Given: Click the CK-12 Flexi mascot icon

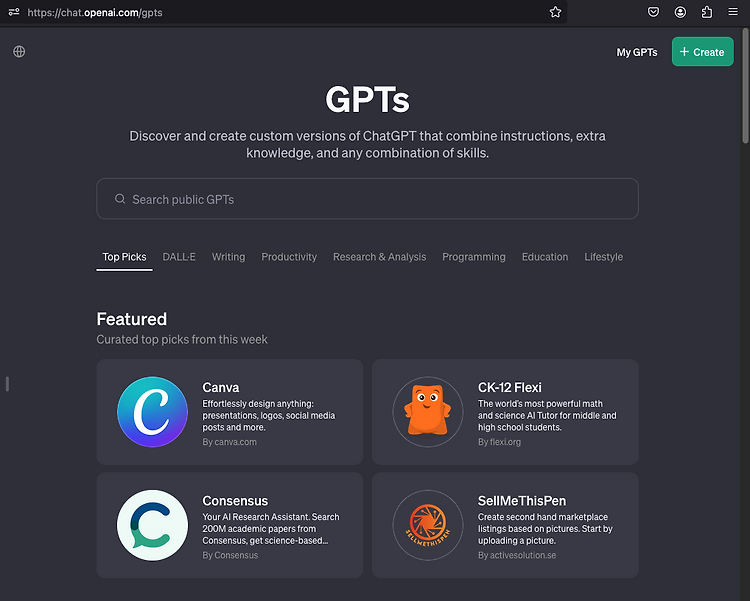Looking at the screenshot, I should click(428, 412).
